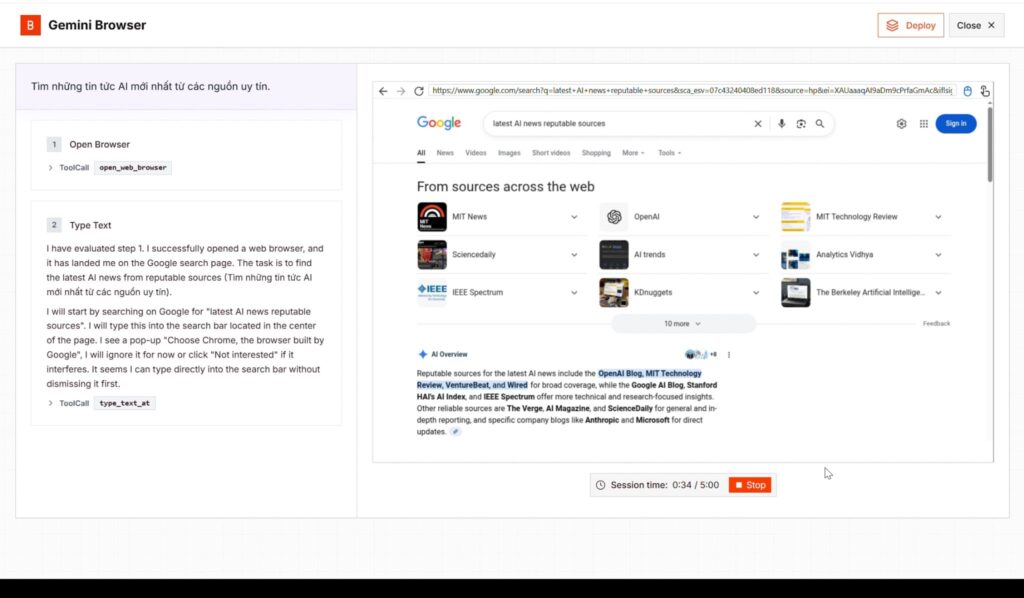Clear the search query with the X icon
The width and height of the screenshot is (1024, 598).
[x=758, y=124]
